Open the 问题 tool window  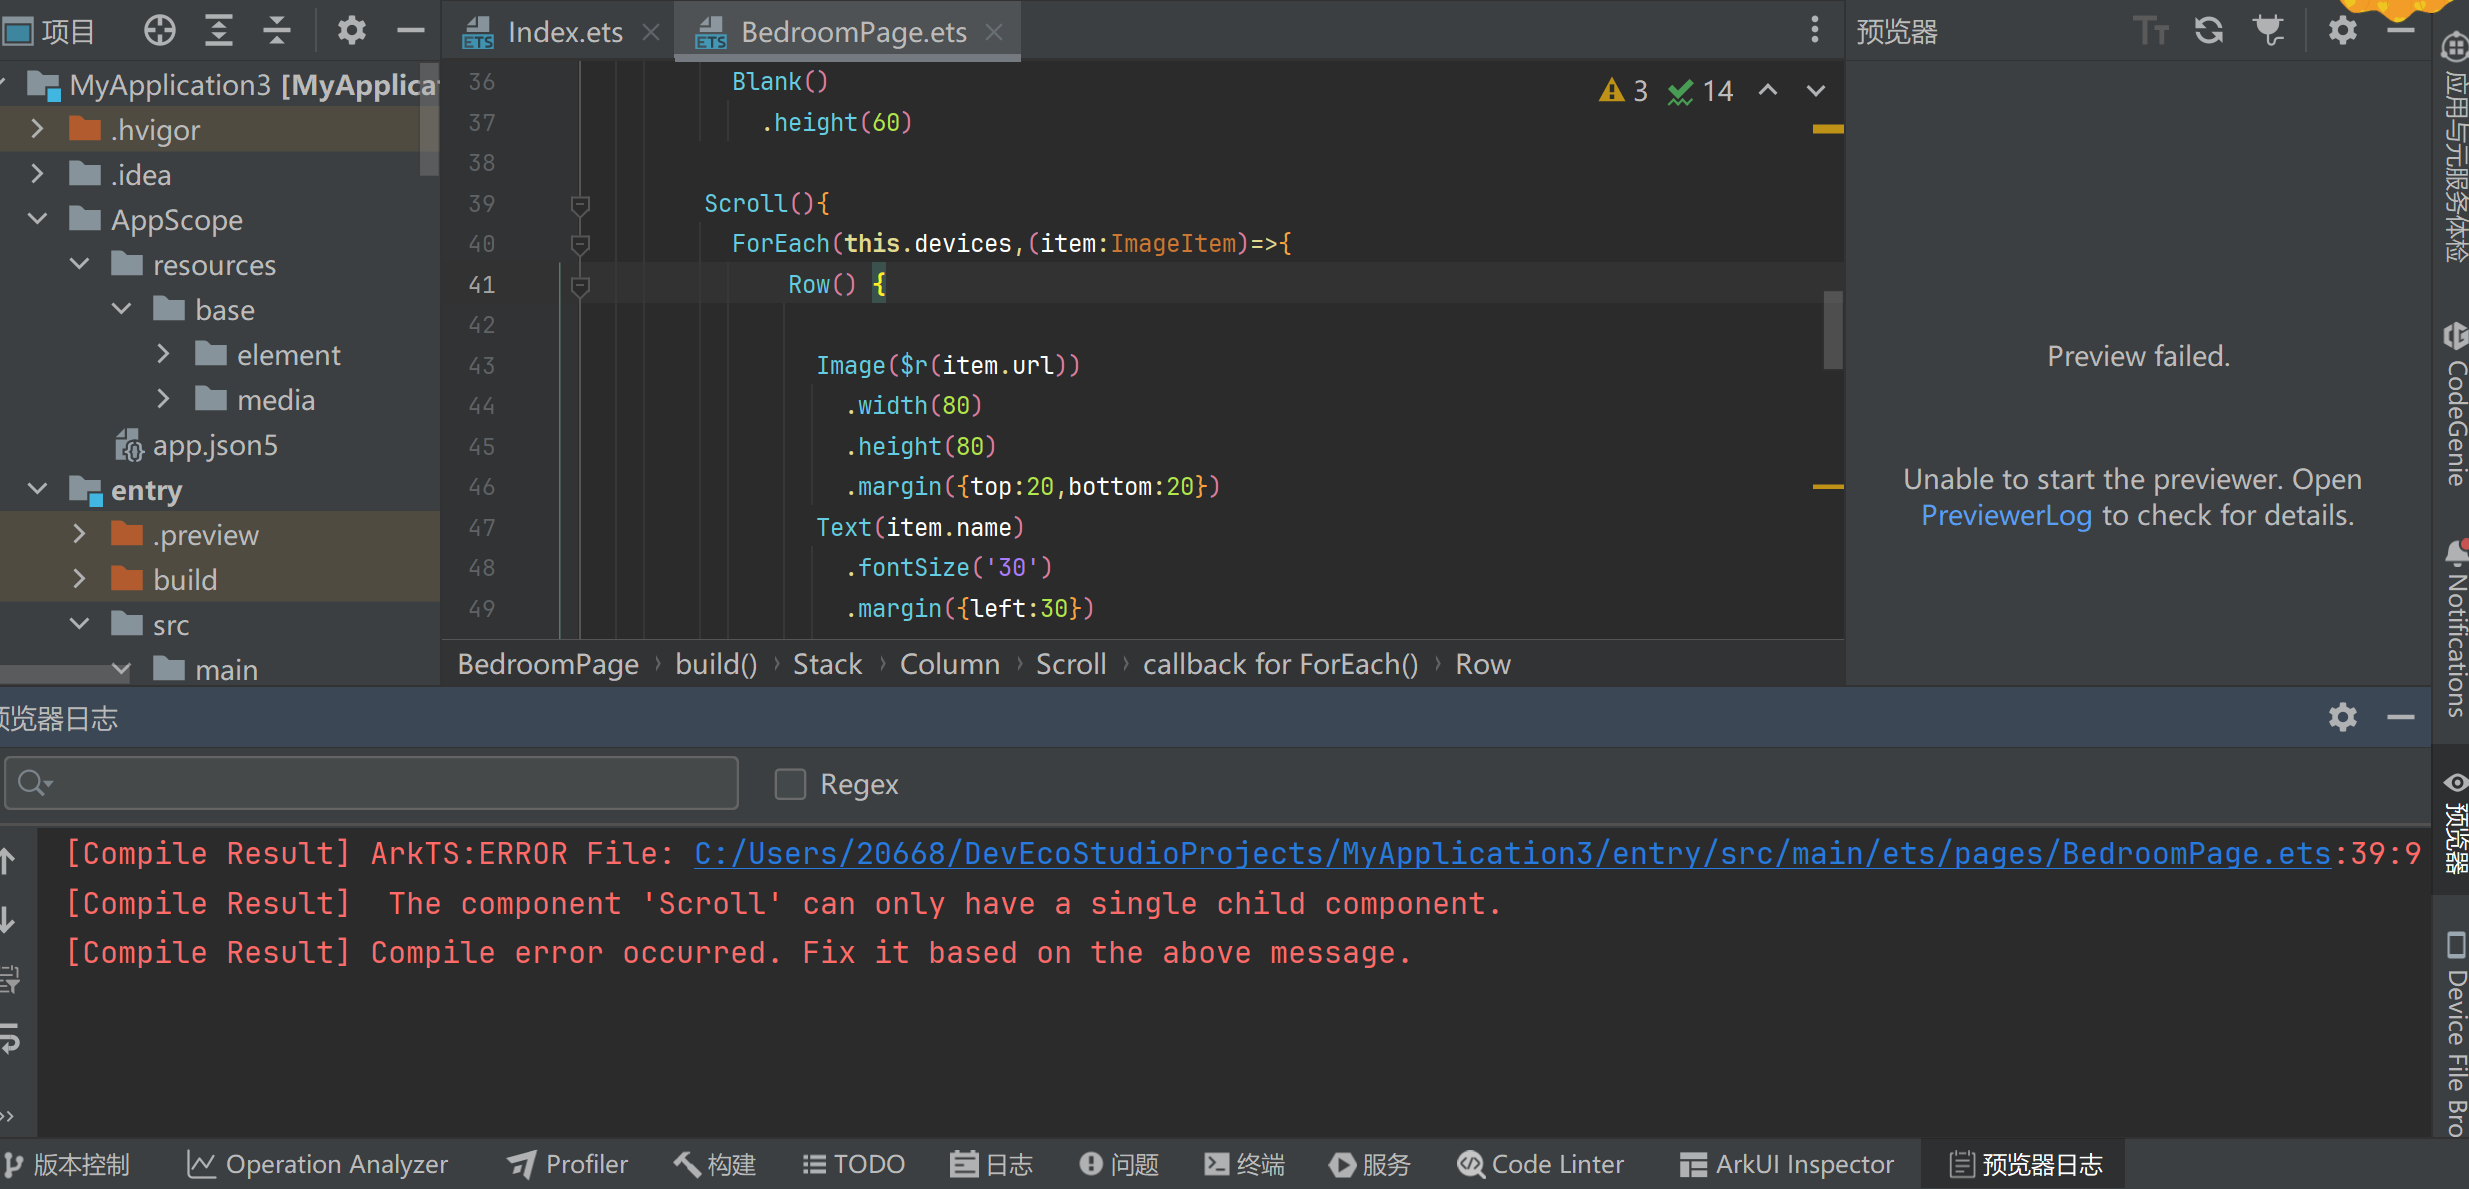click(x=1119, y=1164)
